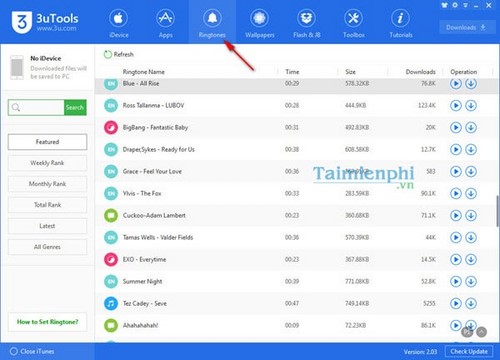Click the ringtone search field
The image size is (500, 360).
[36, 107]
